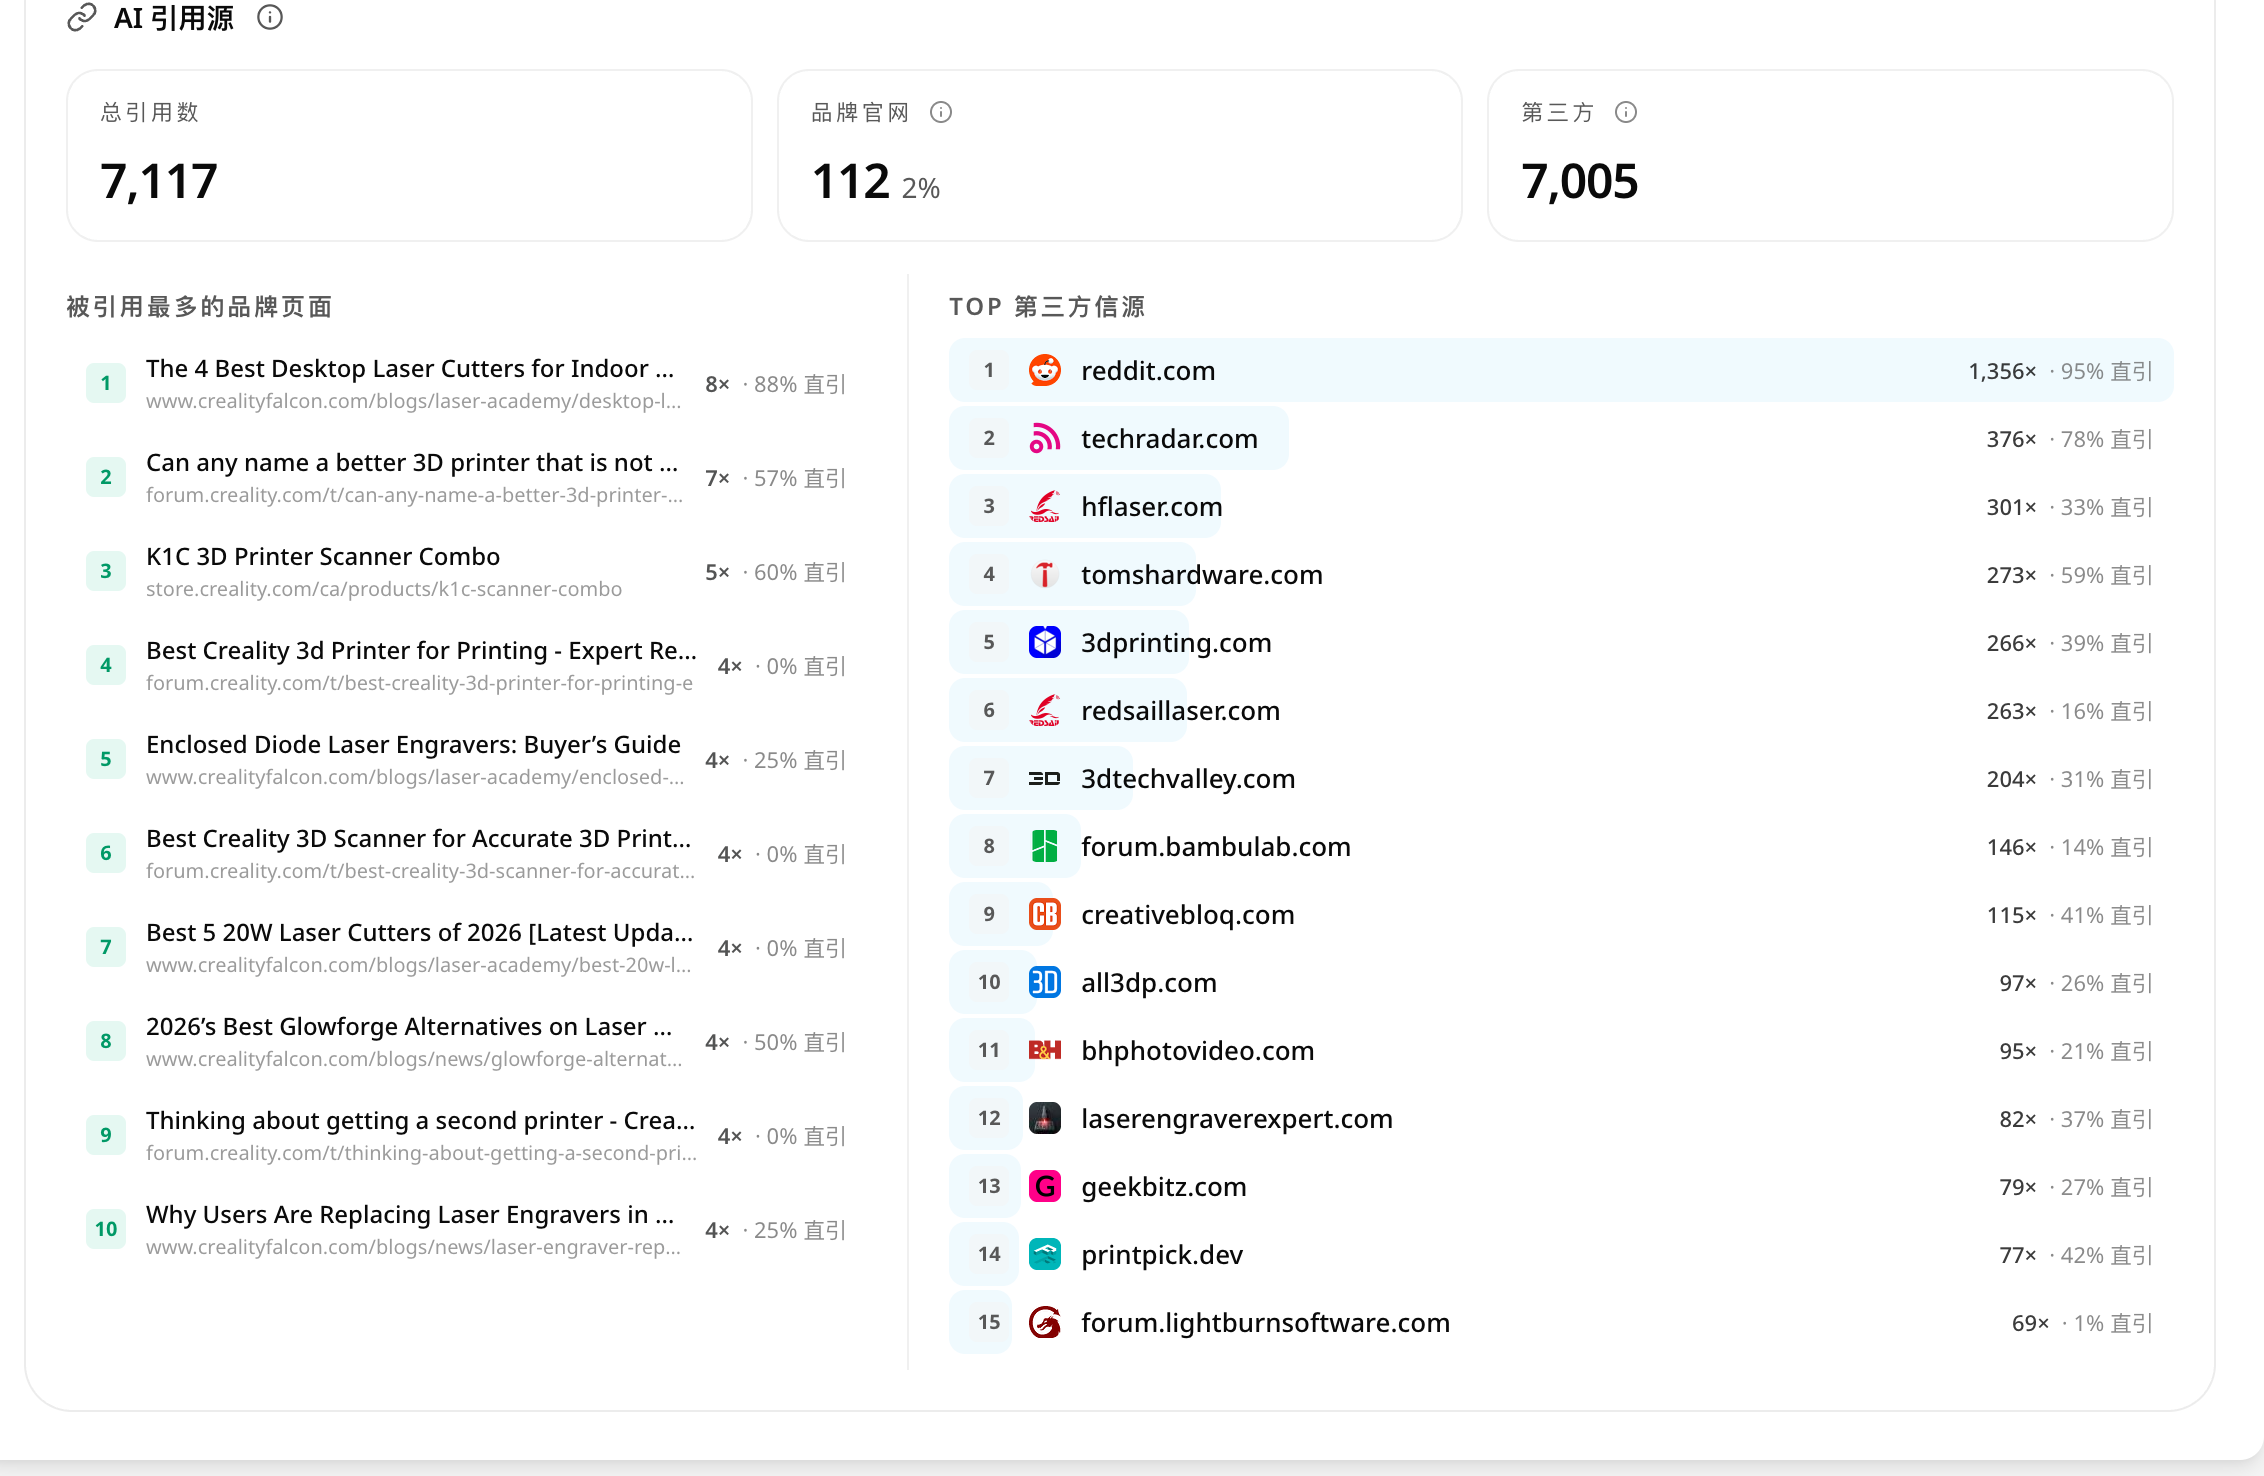Click the 376× count for techradar.com
This screenshot has height=1476, width=2264.
[2011, 440]
